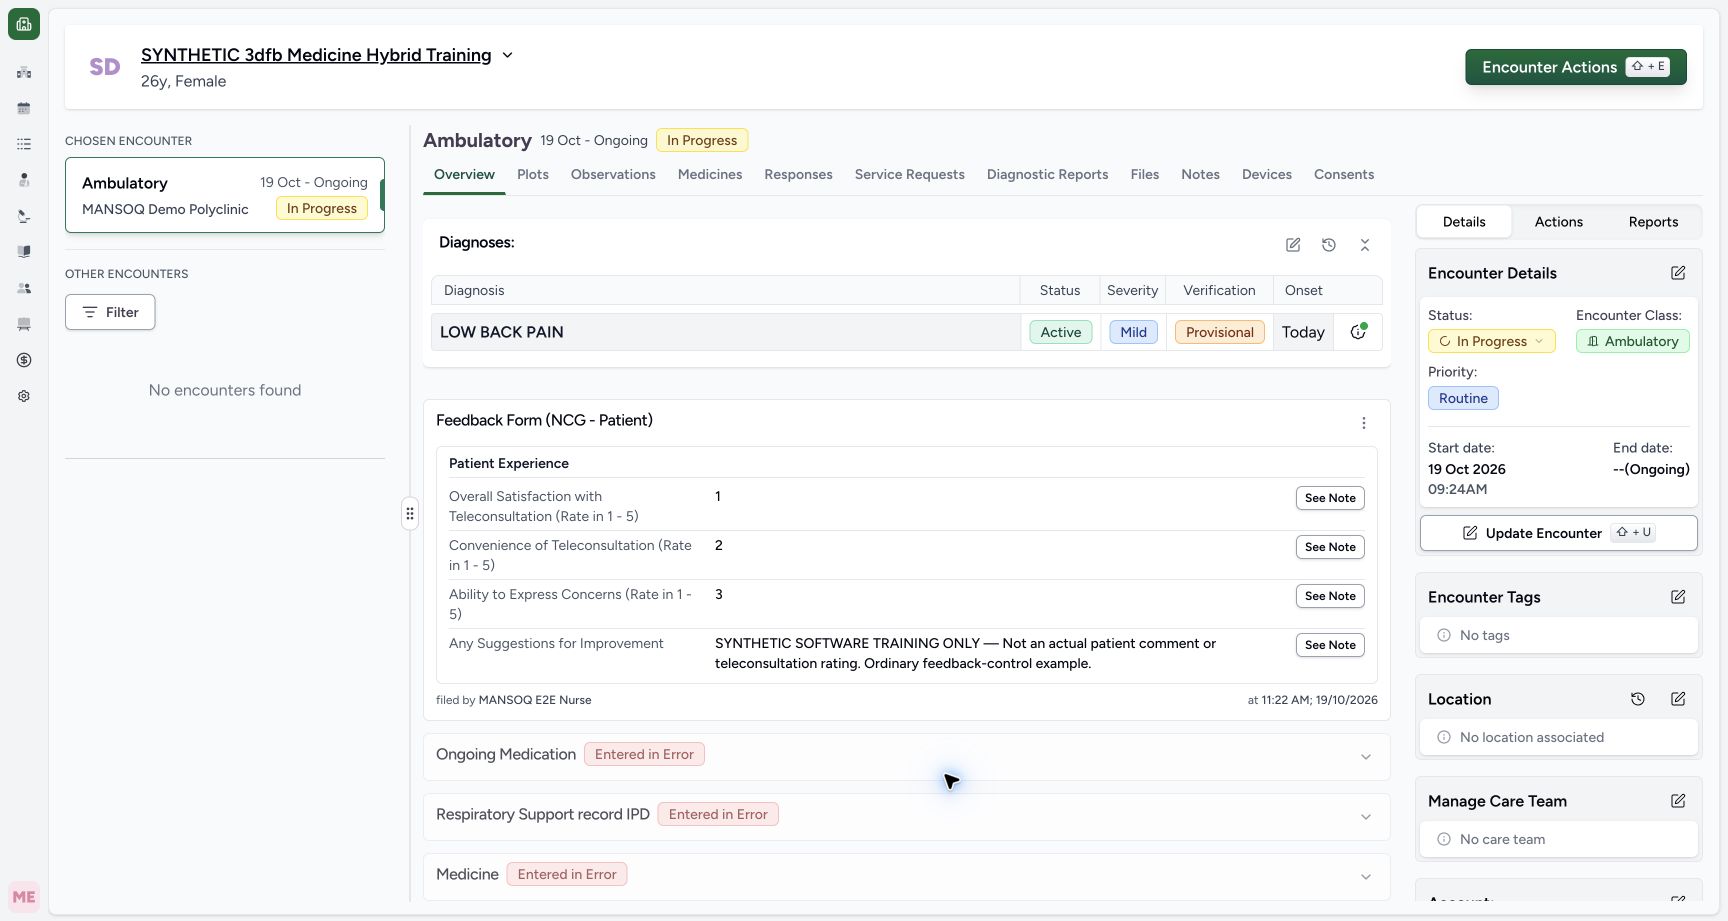
Task: See Note for Any Suggestions for Improvement
Action: pyautogui.click(x=1330, y=645)
